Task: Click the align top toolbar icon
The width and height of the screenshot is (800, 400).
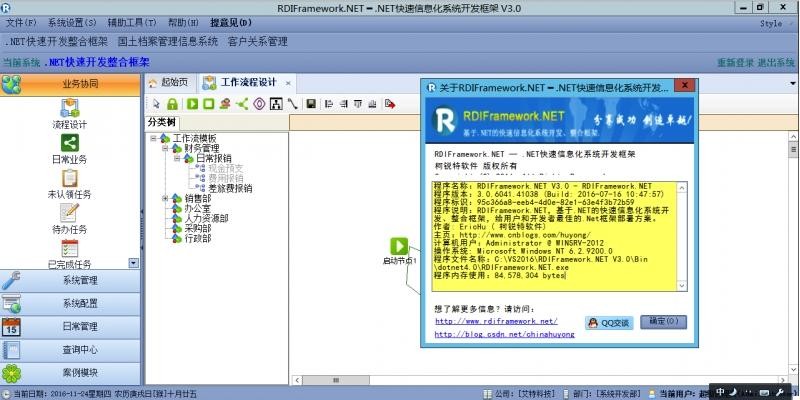Action: tap(358, 104)
